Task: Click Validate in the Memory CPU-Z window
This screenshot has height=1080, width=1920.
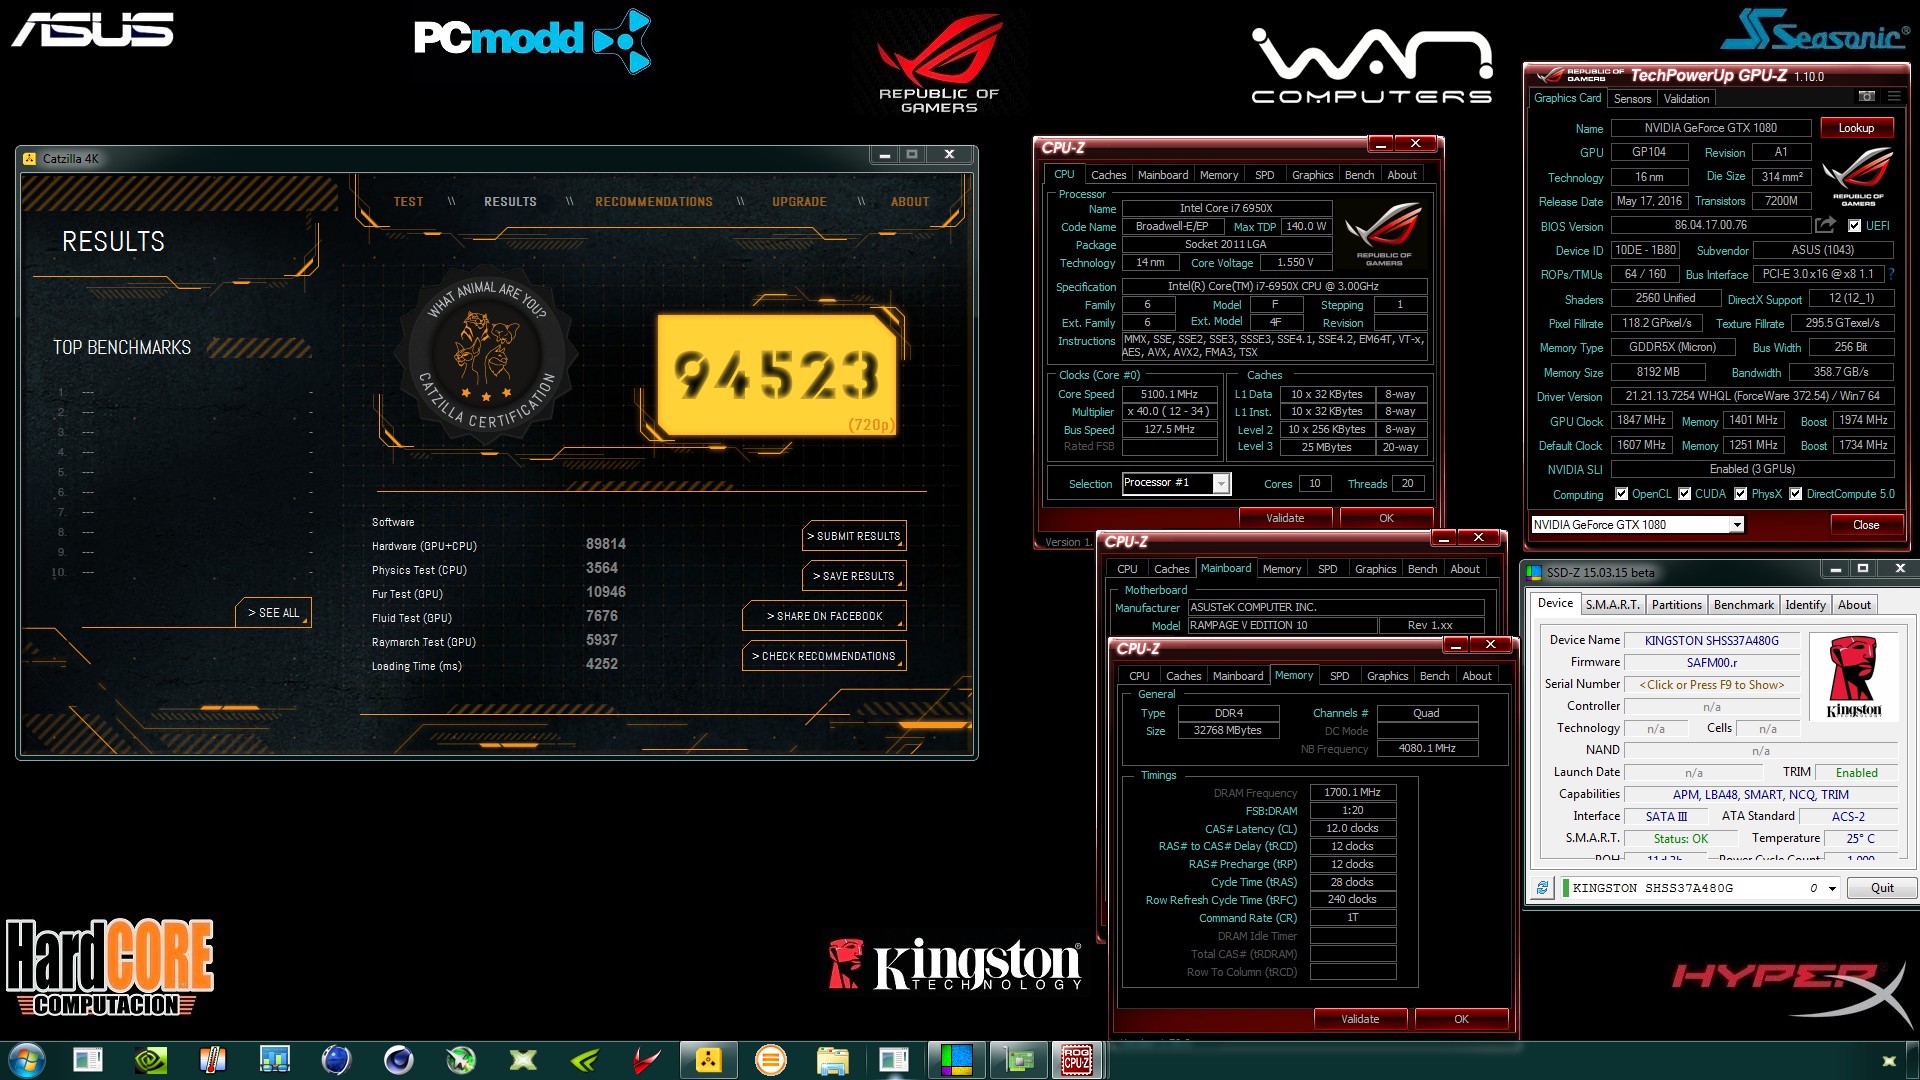Action: pyautogui.click(x=1360, y=1019)
